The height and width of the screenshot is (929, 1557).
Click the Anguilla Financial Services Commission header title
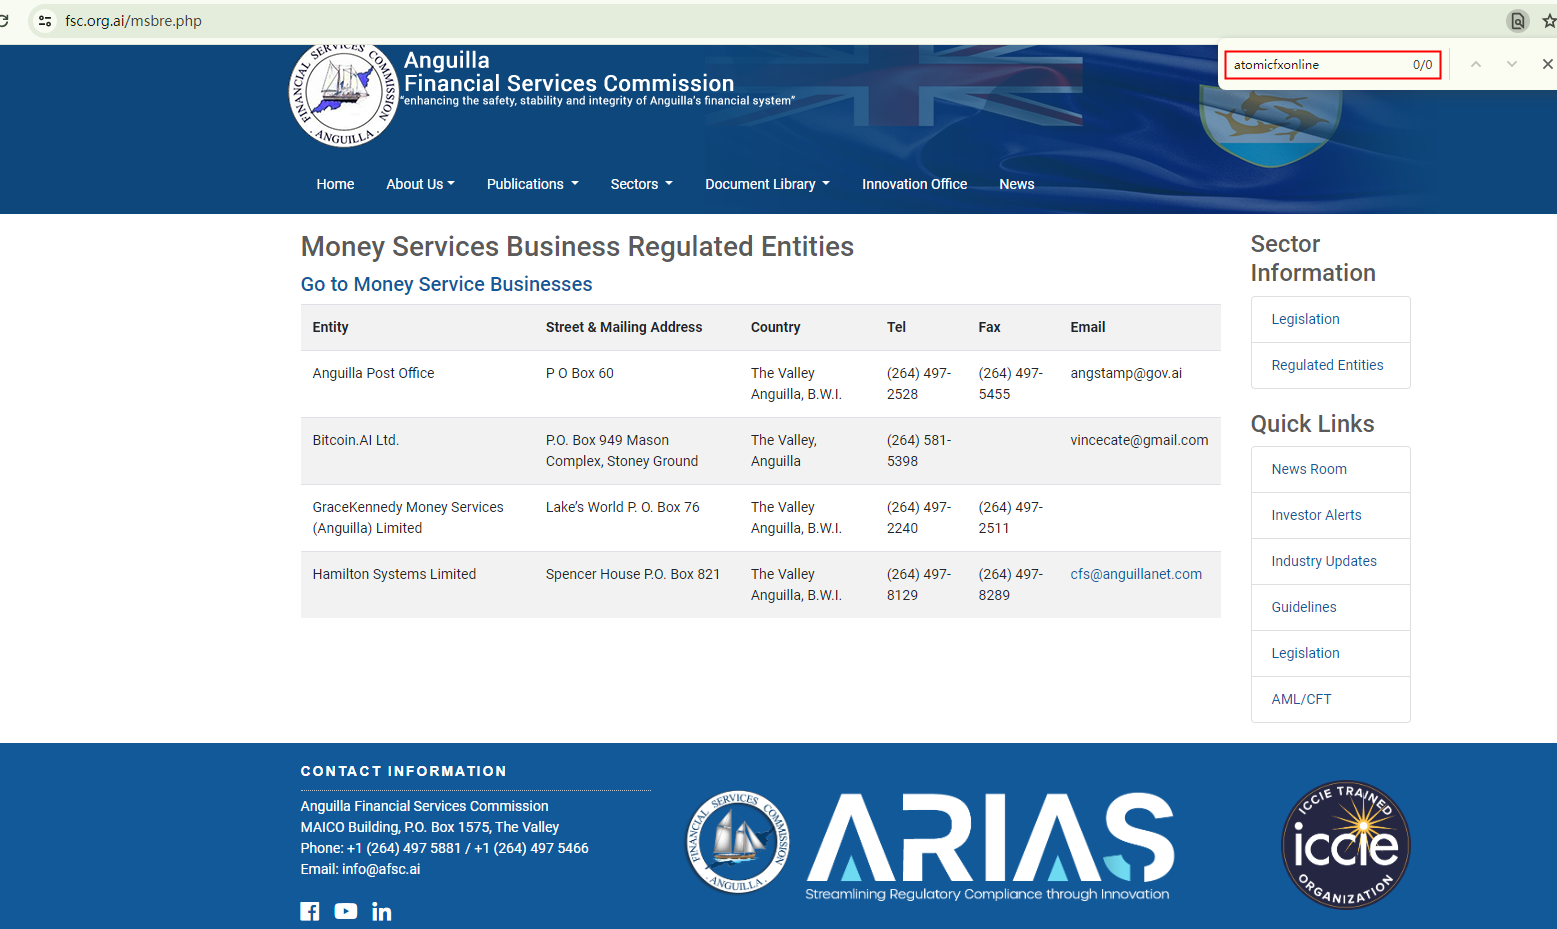pos(569,72)
